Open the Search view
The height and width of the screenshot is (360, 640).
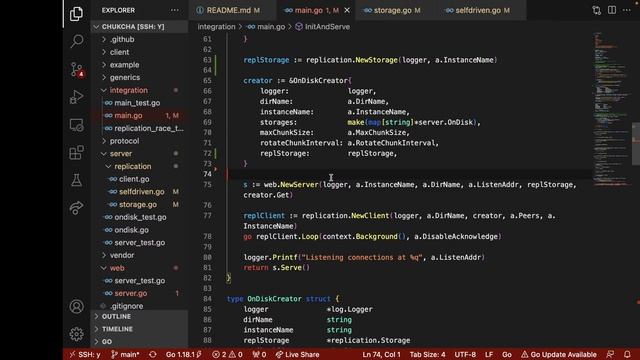pyautogui.click(x=76, y=41)
